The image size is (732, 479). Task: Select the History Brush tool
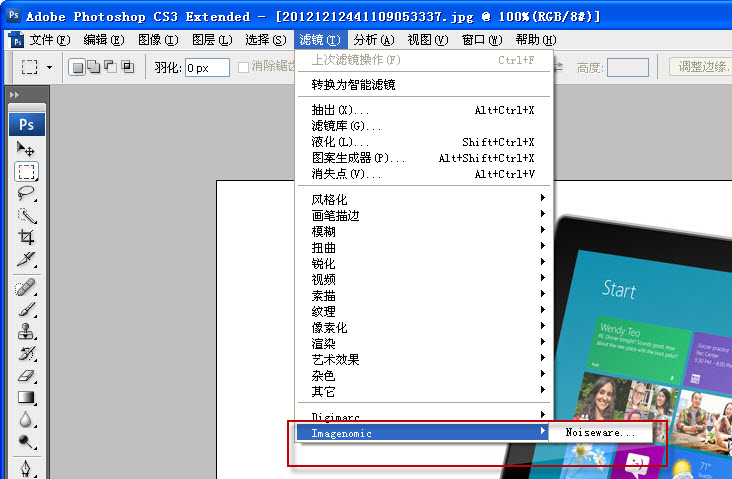(26, 353)
